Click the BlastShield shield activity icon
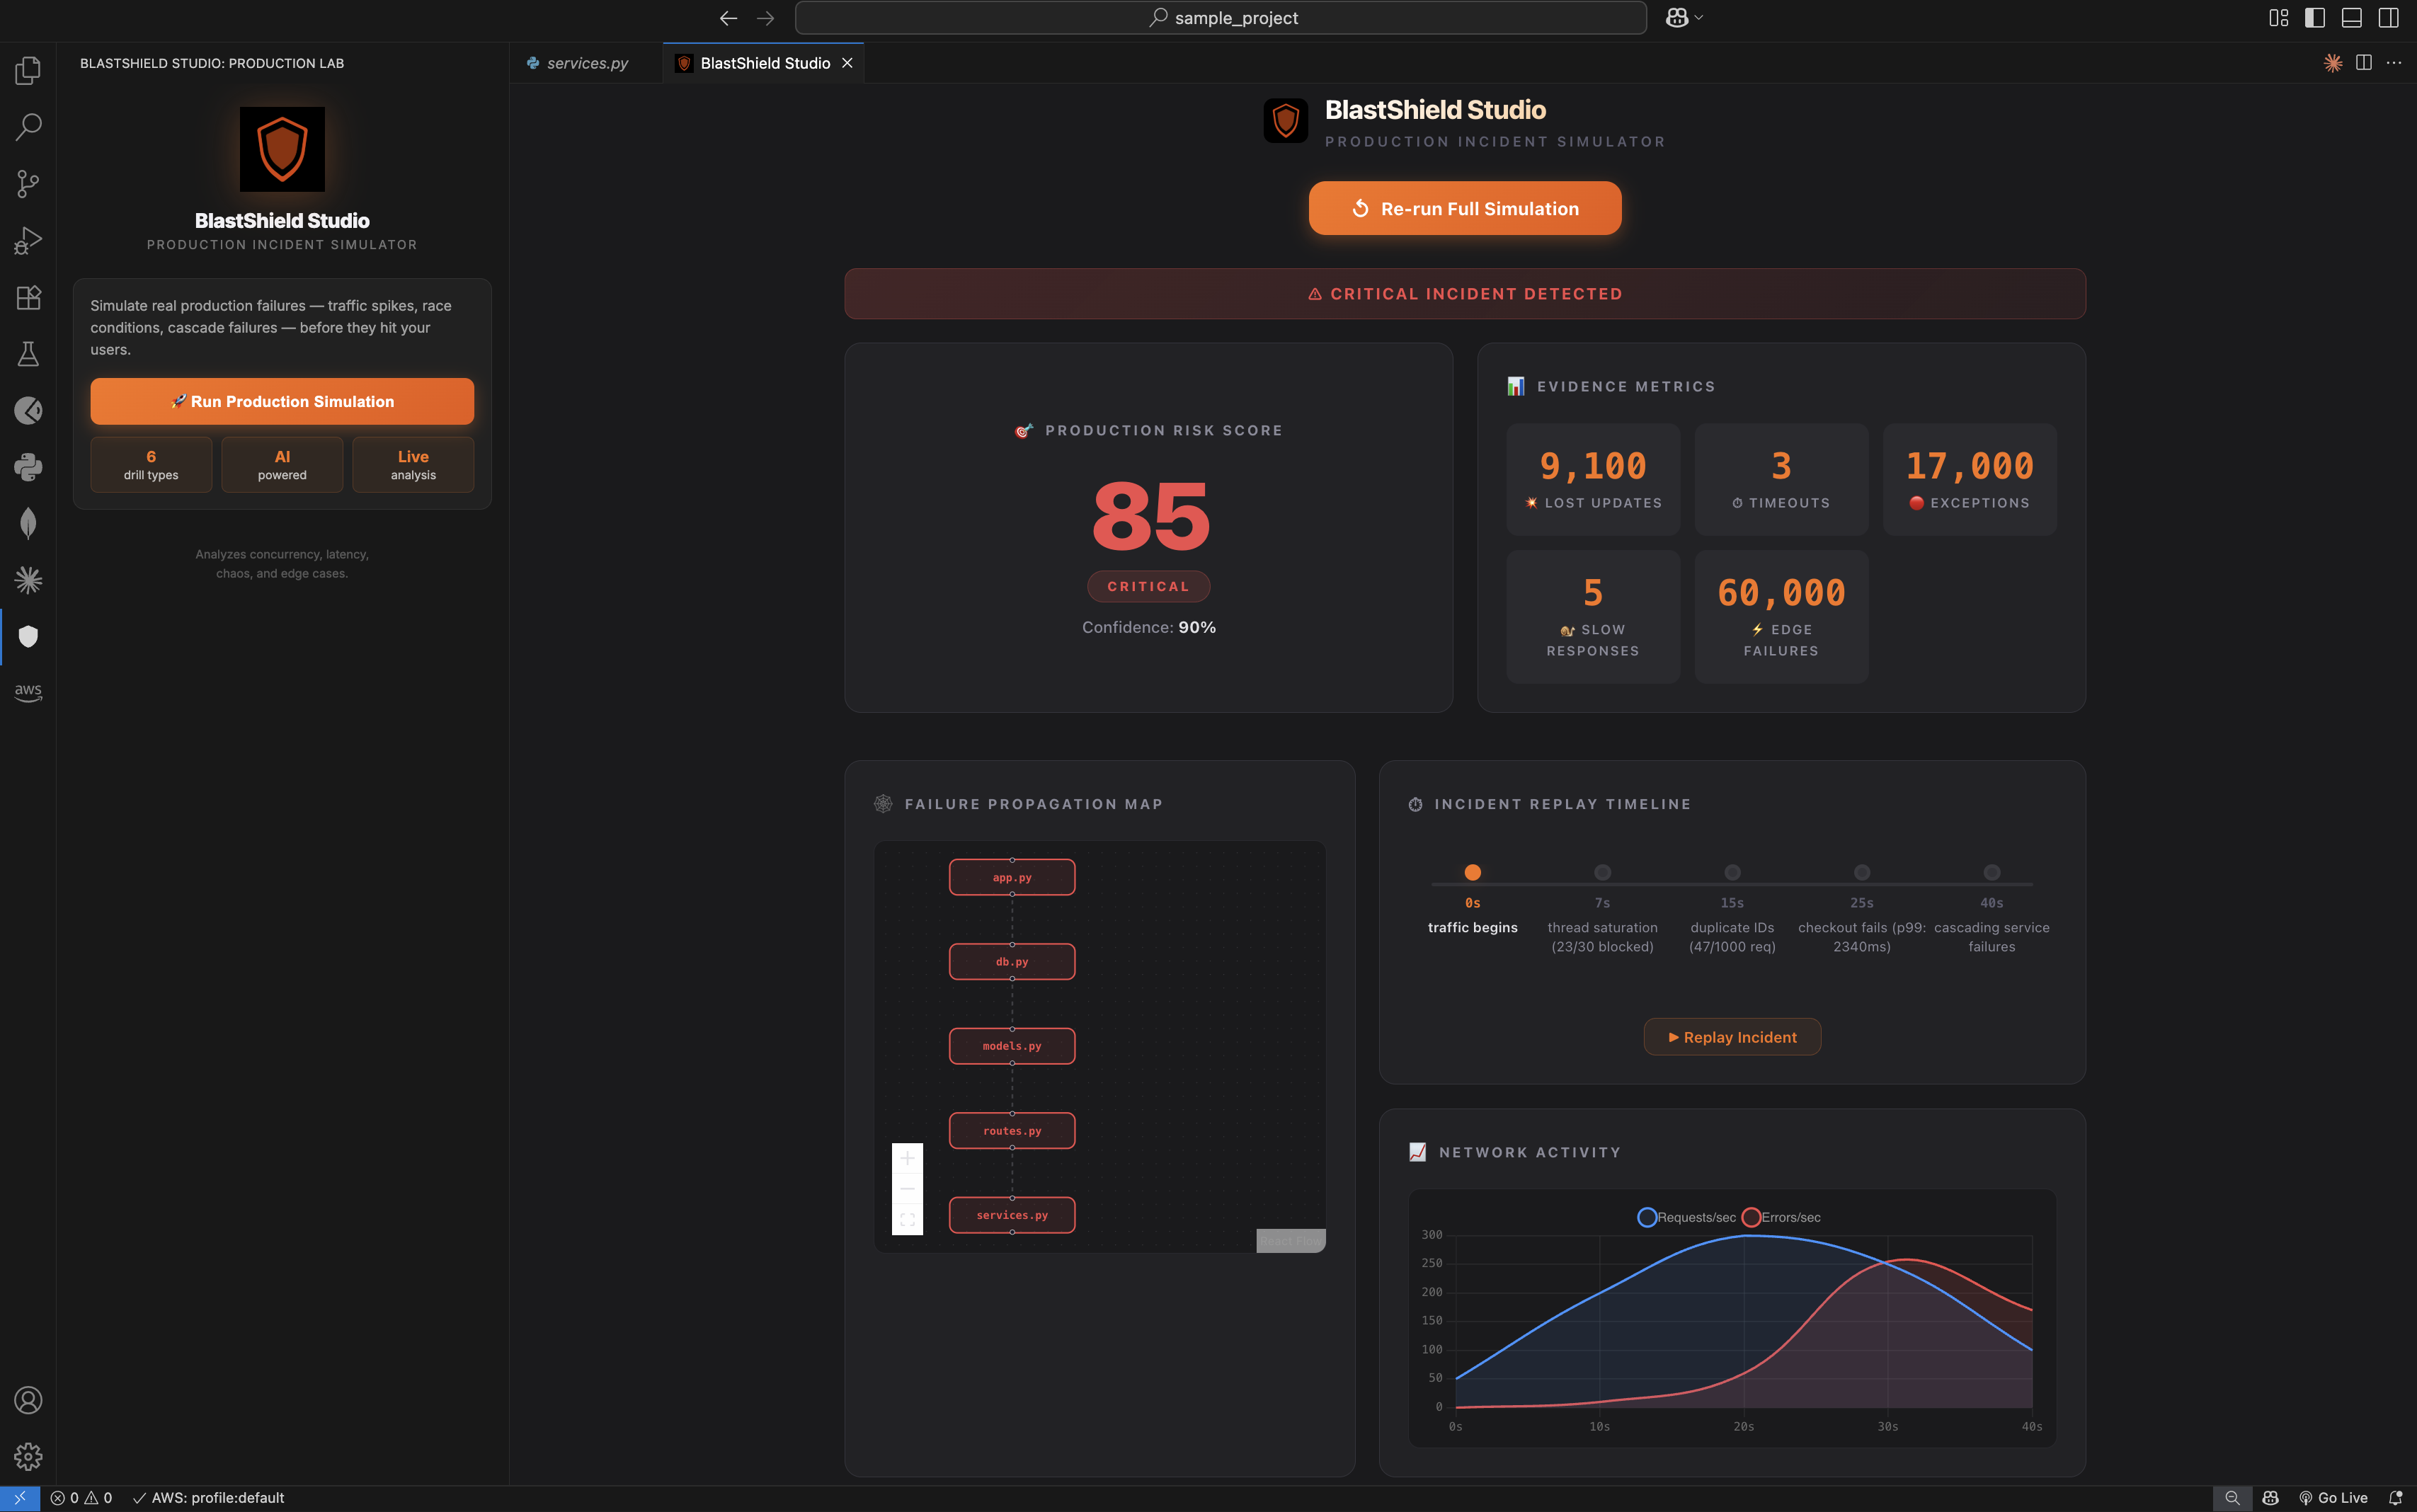 (28, 636)
